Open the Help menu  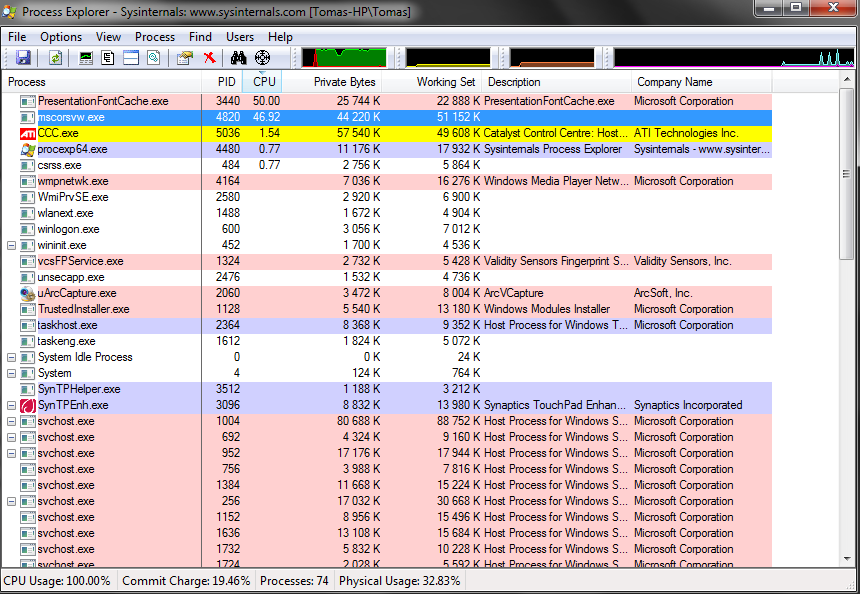point(280,37)
